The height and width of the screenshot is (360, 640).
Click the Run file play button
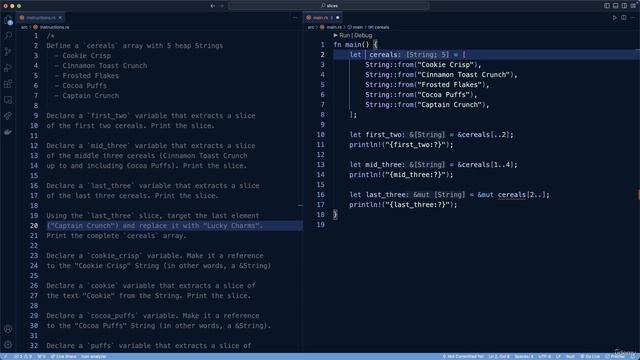(614, 18)
